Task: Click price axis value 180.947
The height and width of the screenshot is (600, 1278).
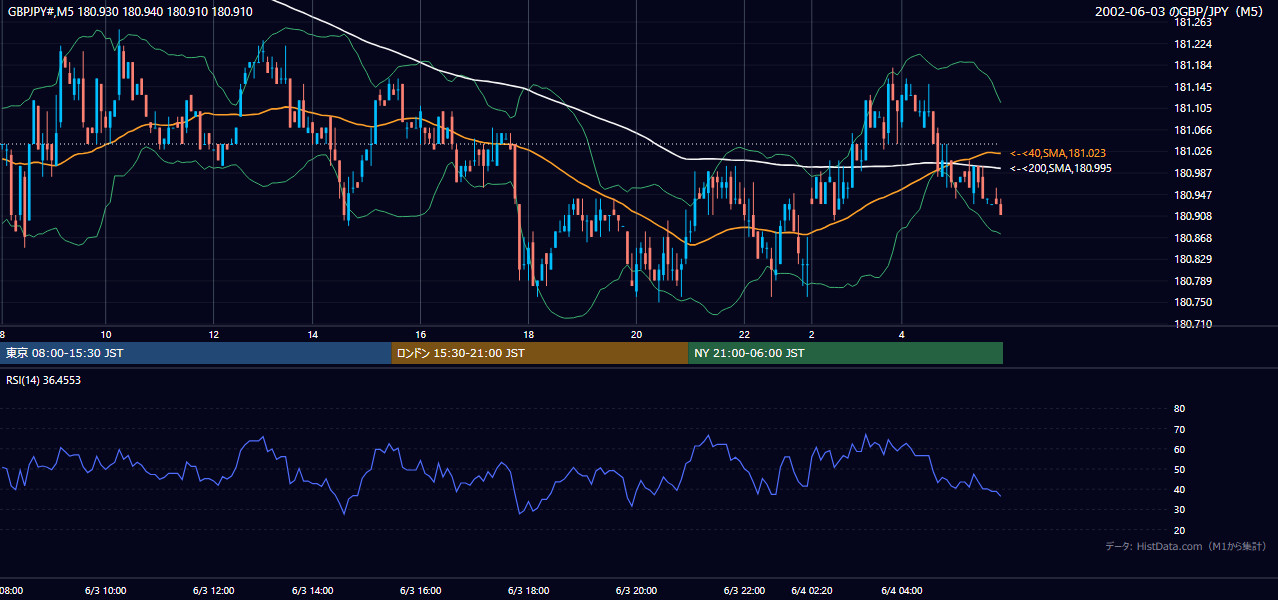Action: coord(1193,195)
